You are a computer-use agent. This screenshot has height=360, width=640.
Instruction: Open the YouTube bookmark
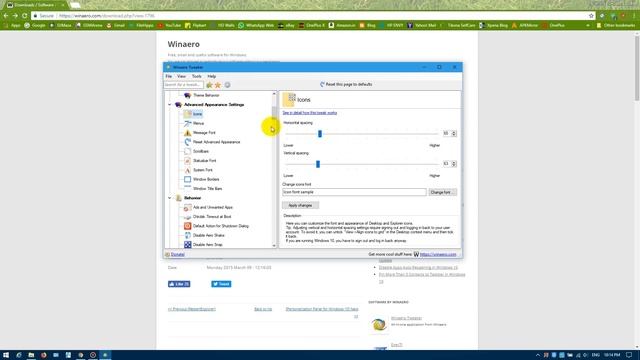pyautogui.click(x=170, y=25)
